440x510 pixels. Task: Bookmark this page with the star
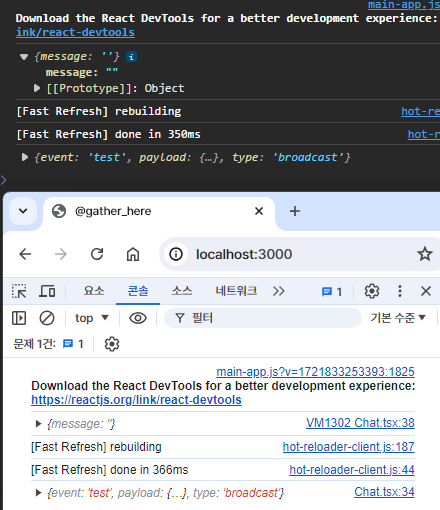click(x=425, y=254)
